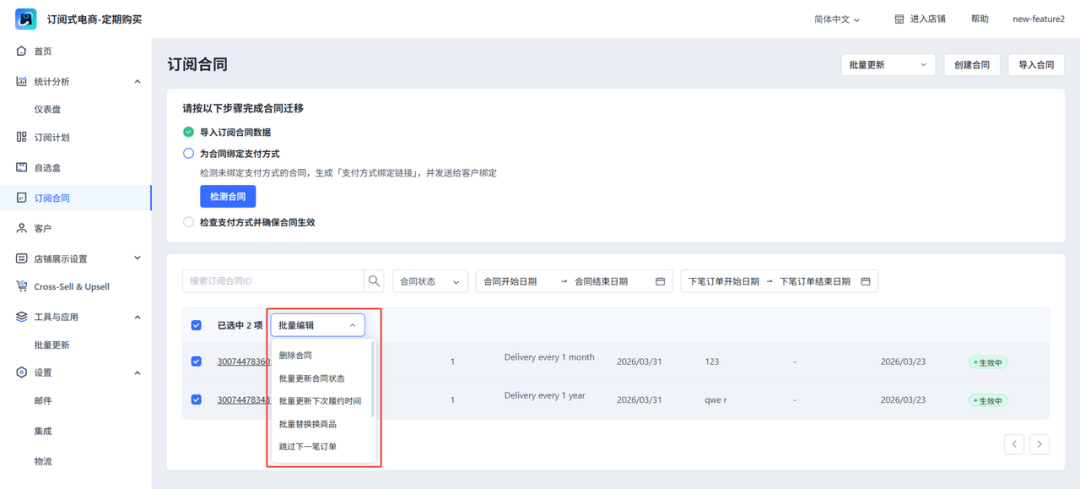Open the 订阅计划 sidebar icon
1080x489 pixels.
pos(22,137)
